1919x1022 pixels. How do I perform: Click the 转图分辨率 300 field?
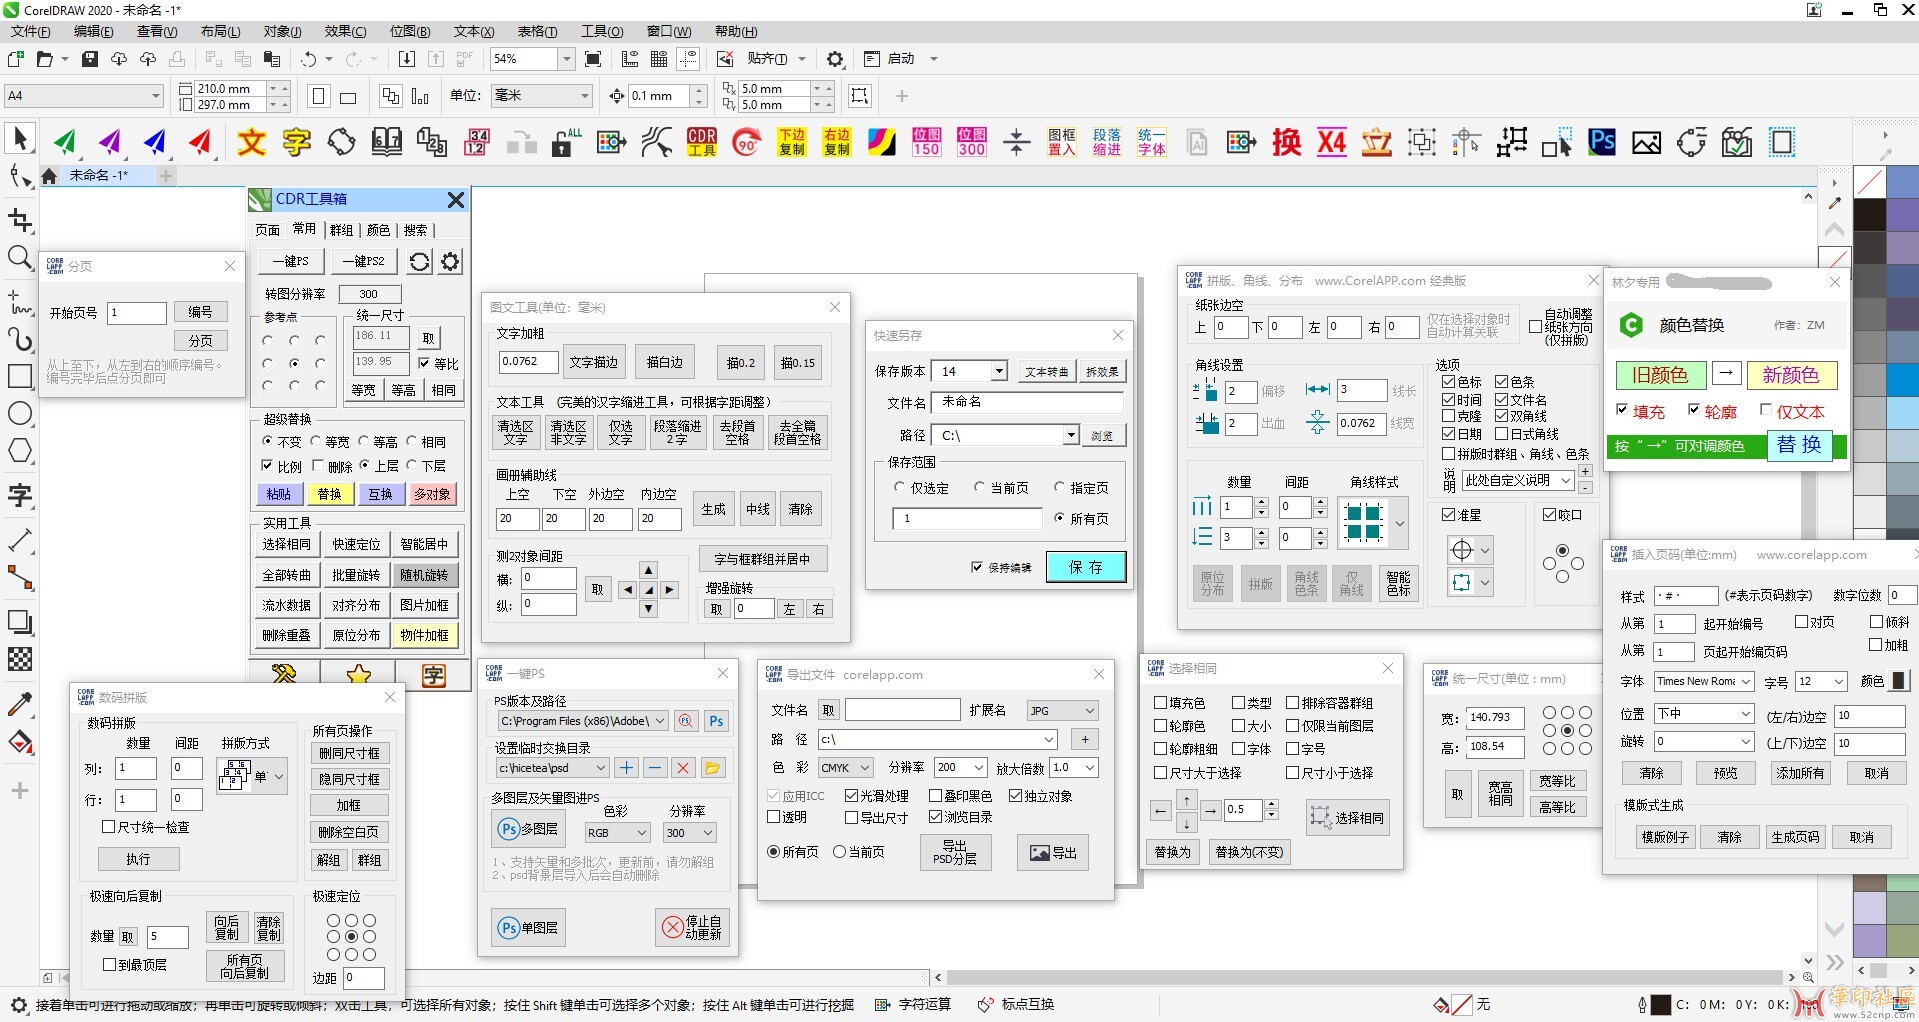[x=370, y=294]
